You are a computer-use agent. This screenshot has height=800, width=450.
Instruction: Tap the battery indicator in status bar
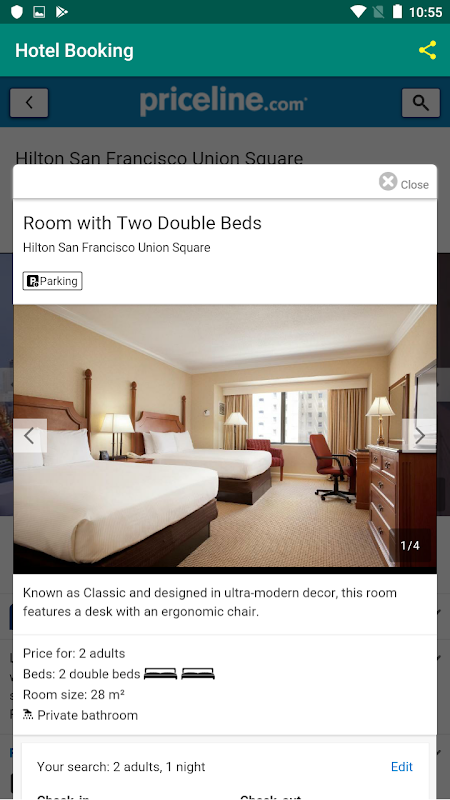pyautogui.click(x=397, y=12)
